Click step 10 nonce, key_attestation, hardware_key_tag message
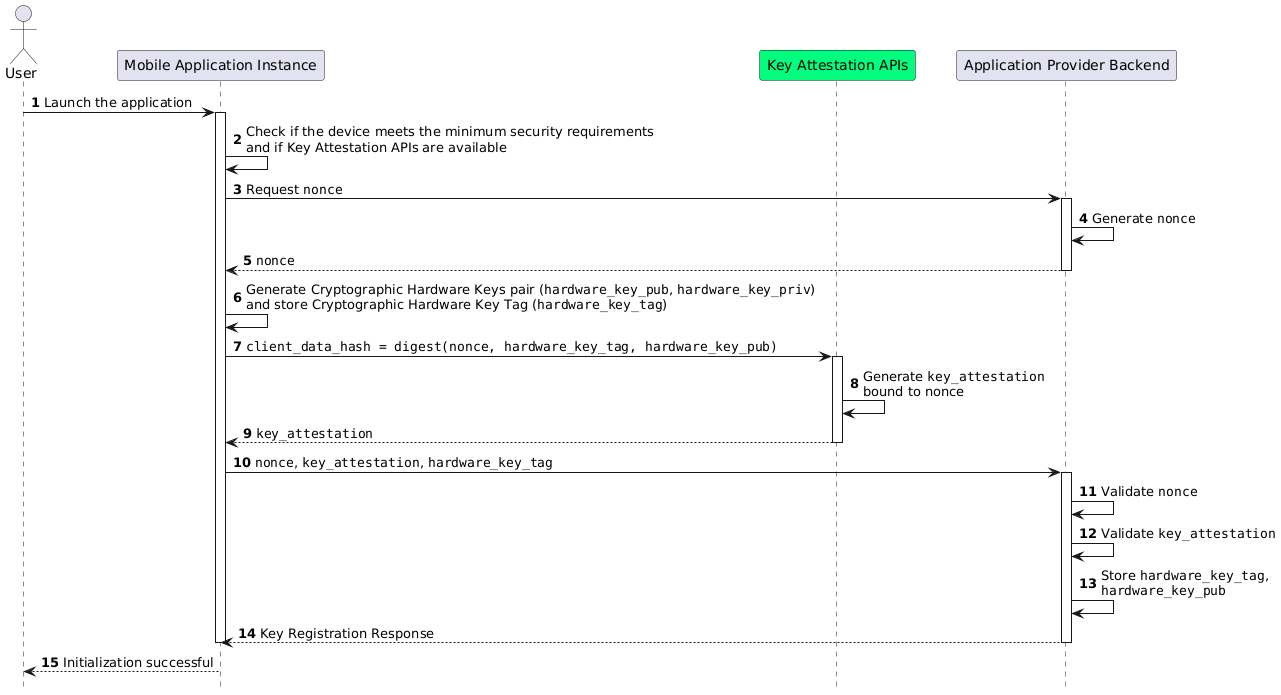The width and height of the screenshot is (1281, 695). (x=403, y=463)
